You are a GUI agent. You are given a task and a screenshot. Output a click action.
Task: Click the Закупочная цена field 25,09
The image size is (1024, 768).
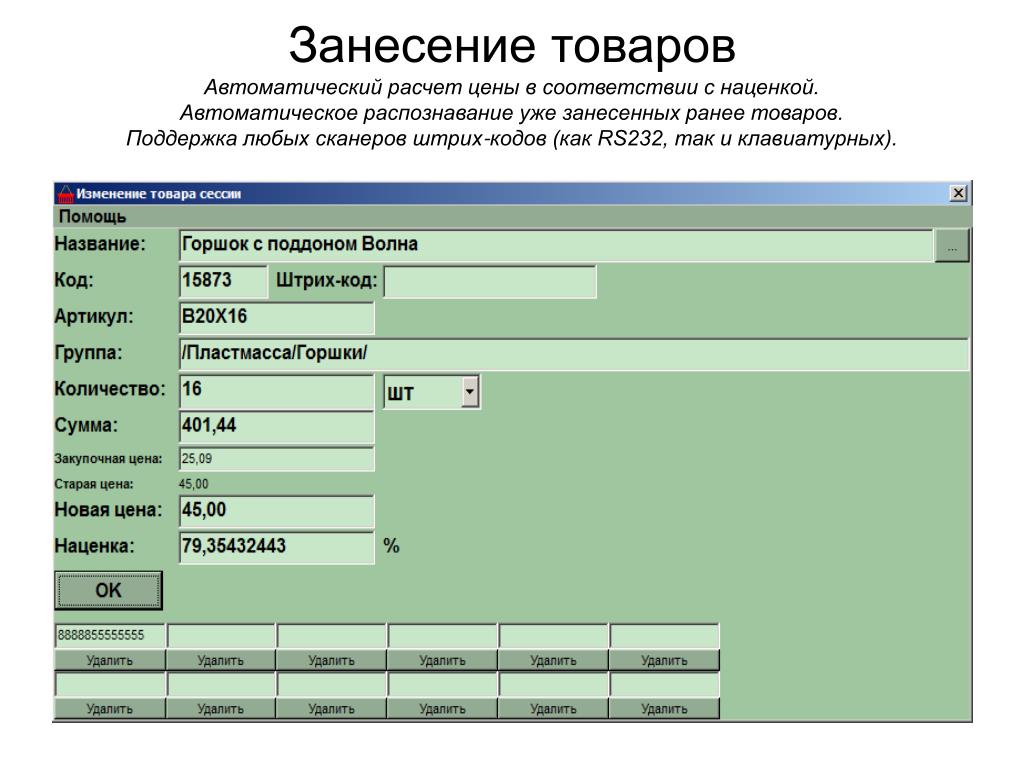click(x=276, y=458)
